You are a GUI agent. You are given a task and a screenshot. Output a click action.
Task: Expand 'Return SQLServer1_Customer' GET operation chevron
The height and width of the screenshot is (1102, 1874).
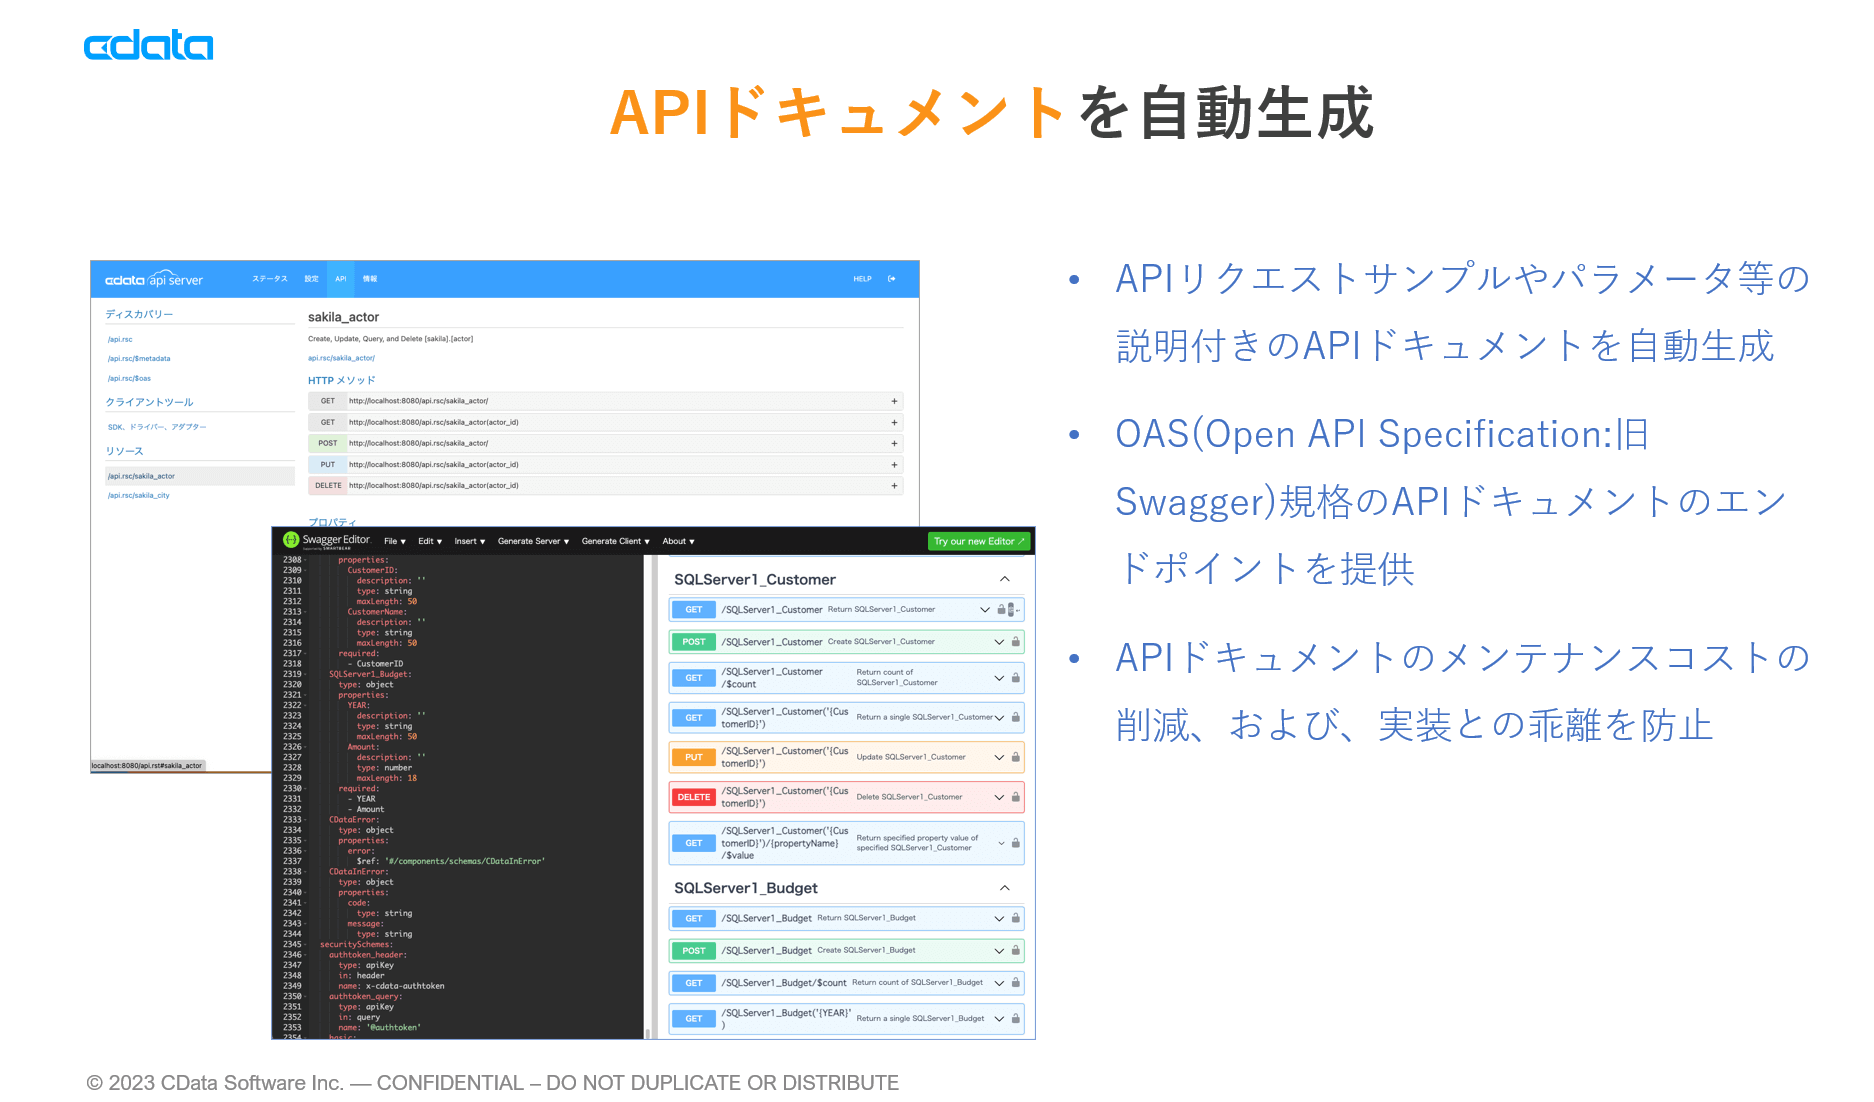point(985,610)
